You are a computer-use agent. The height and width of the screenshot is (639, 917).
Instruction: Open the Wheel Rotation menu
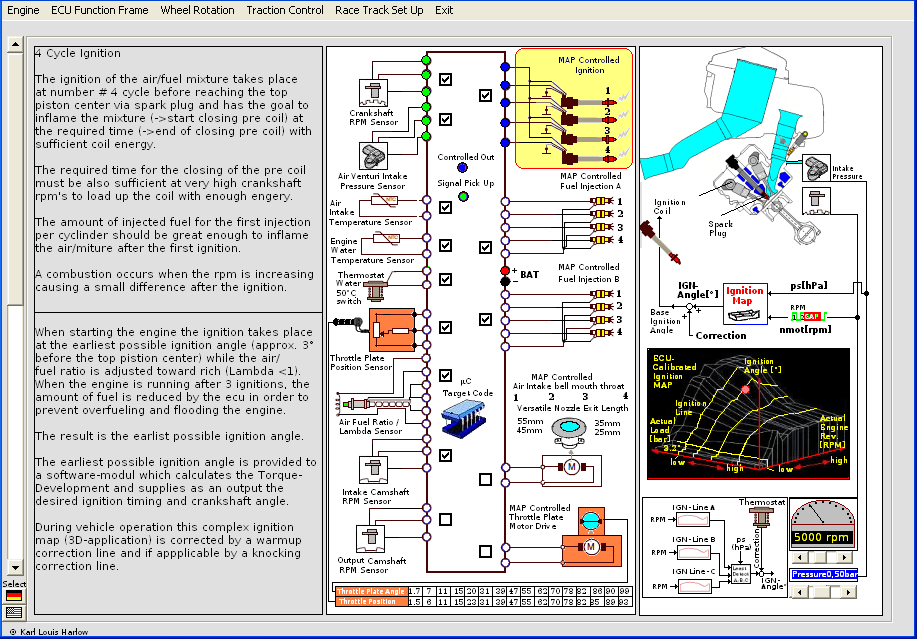197,10
